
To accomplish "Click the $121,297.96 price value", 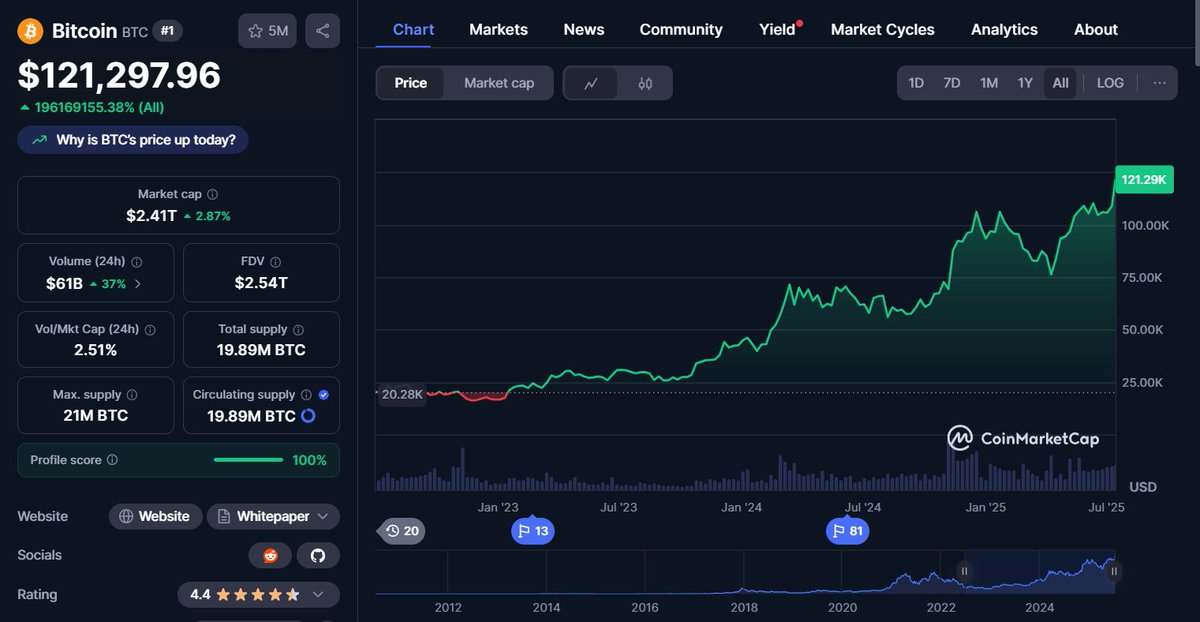I will [x=119, y=76].
